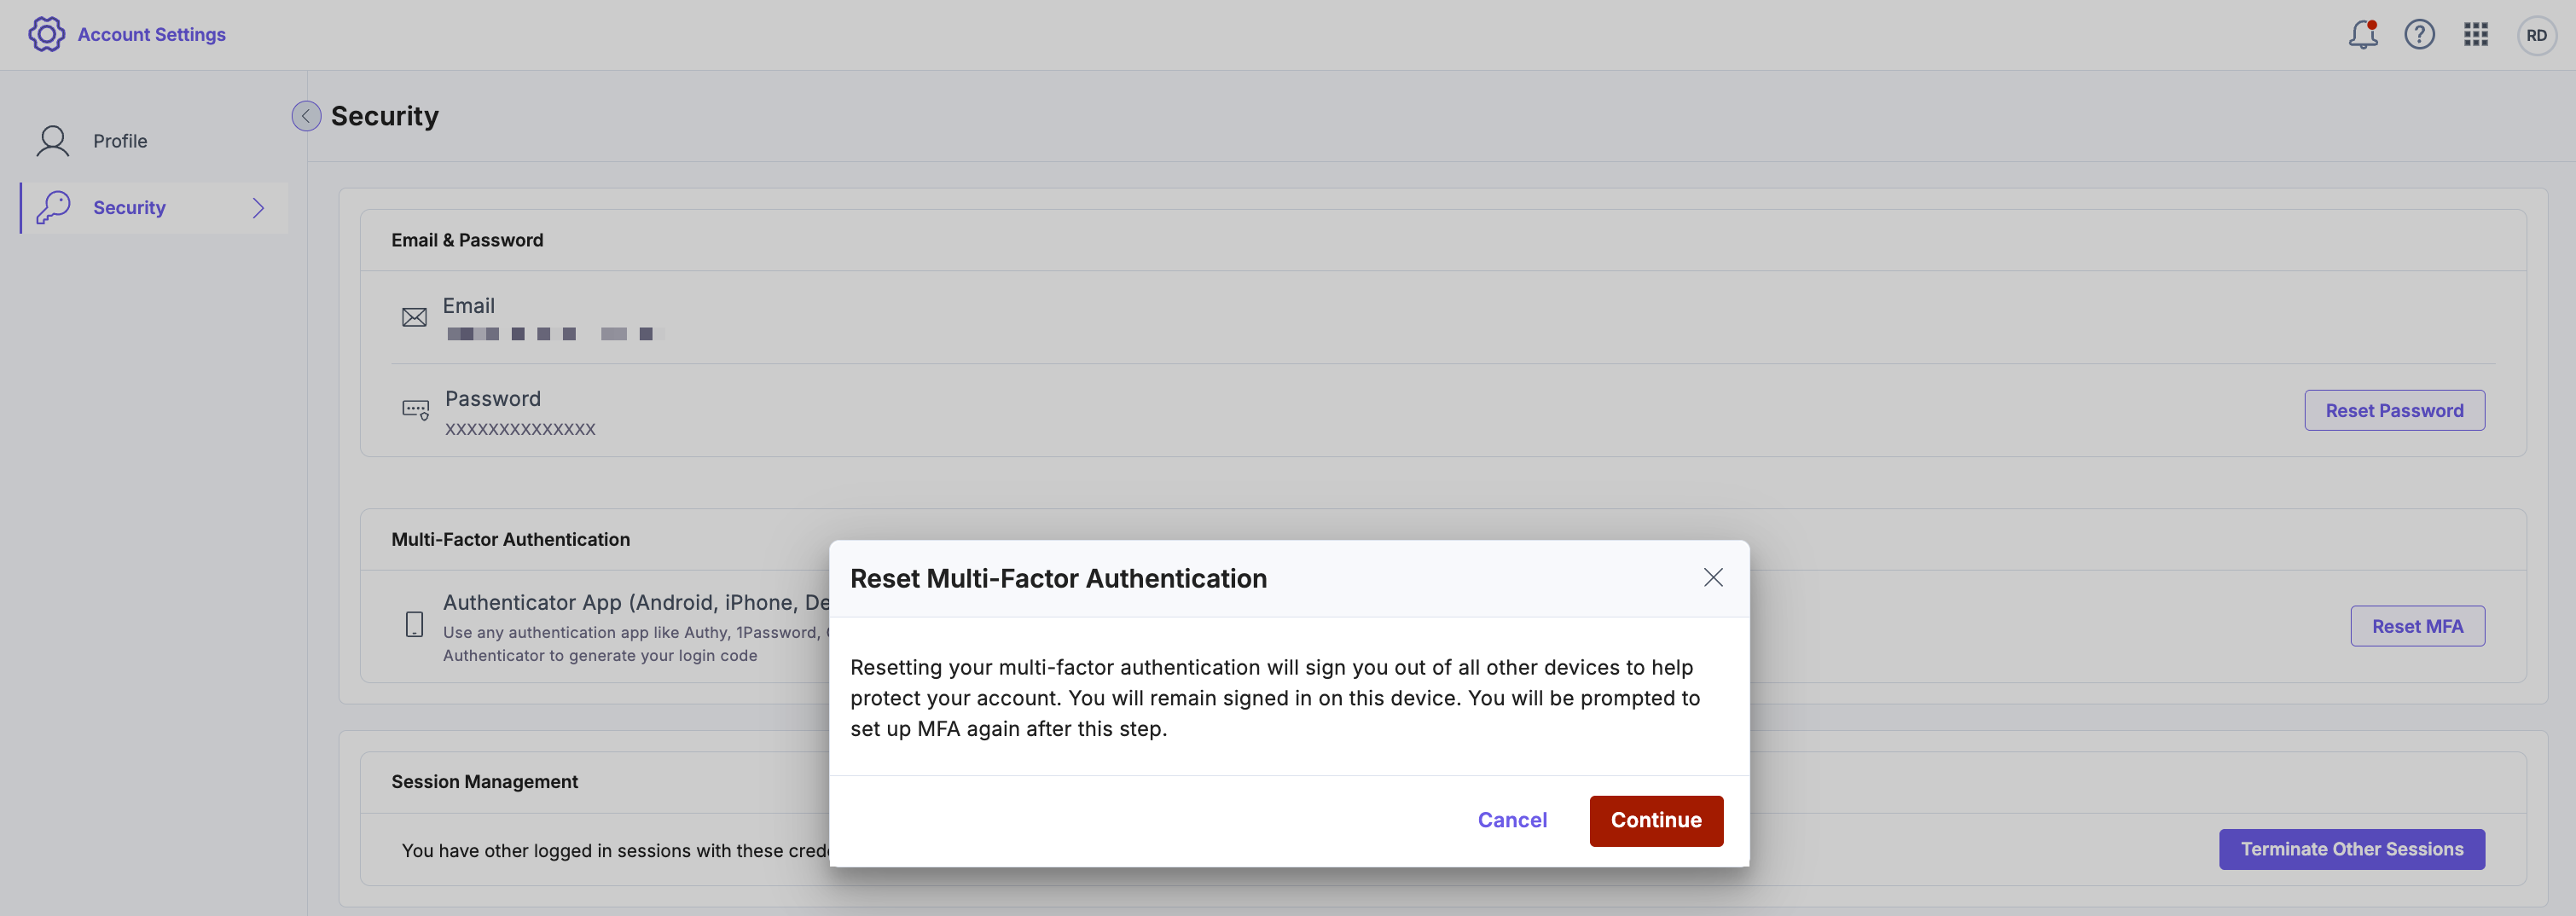This screenshot has height=916, width=2576.
Task: Select the Security menu item
Action: tap(129, 208)
